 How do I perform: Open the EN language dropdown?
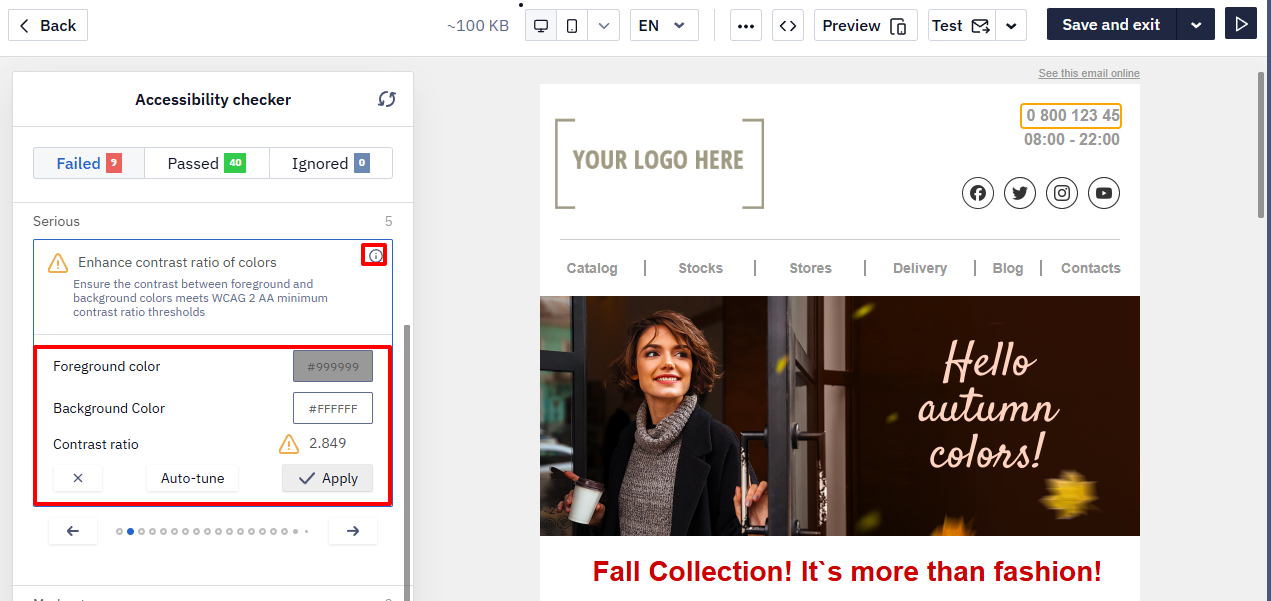click(664, 25)
